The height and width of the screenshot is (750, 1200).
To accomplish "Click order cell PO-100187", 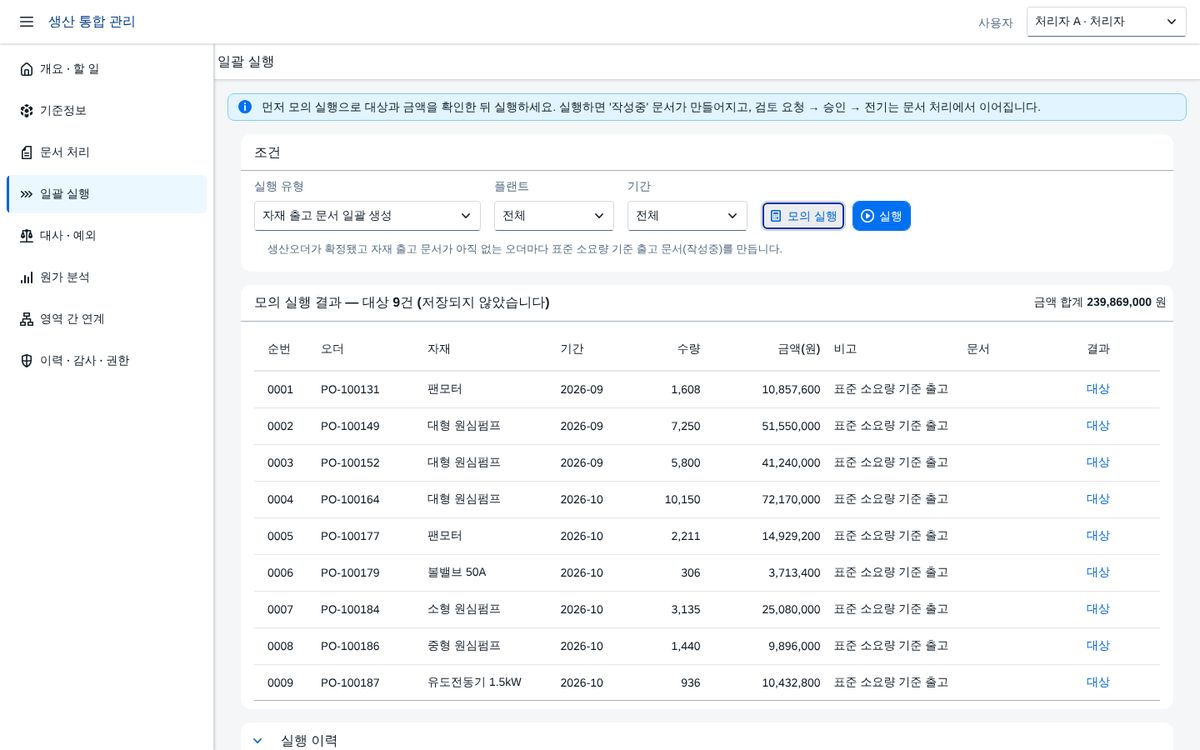I will click(x=350, y=683).
